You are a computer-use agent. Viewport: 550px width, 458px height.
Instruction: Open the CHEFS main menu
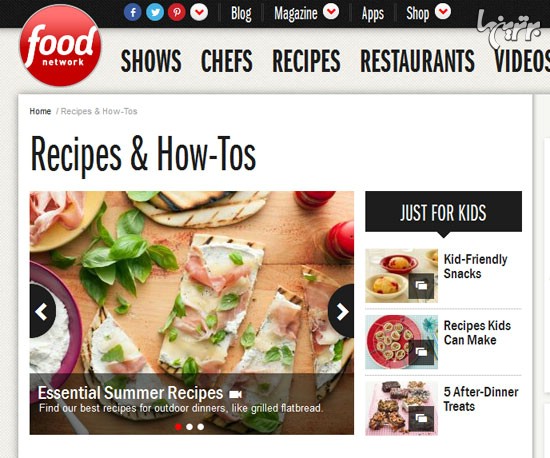(x=227, y=61)
